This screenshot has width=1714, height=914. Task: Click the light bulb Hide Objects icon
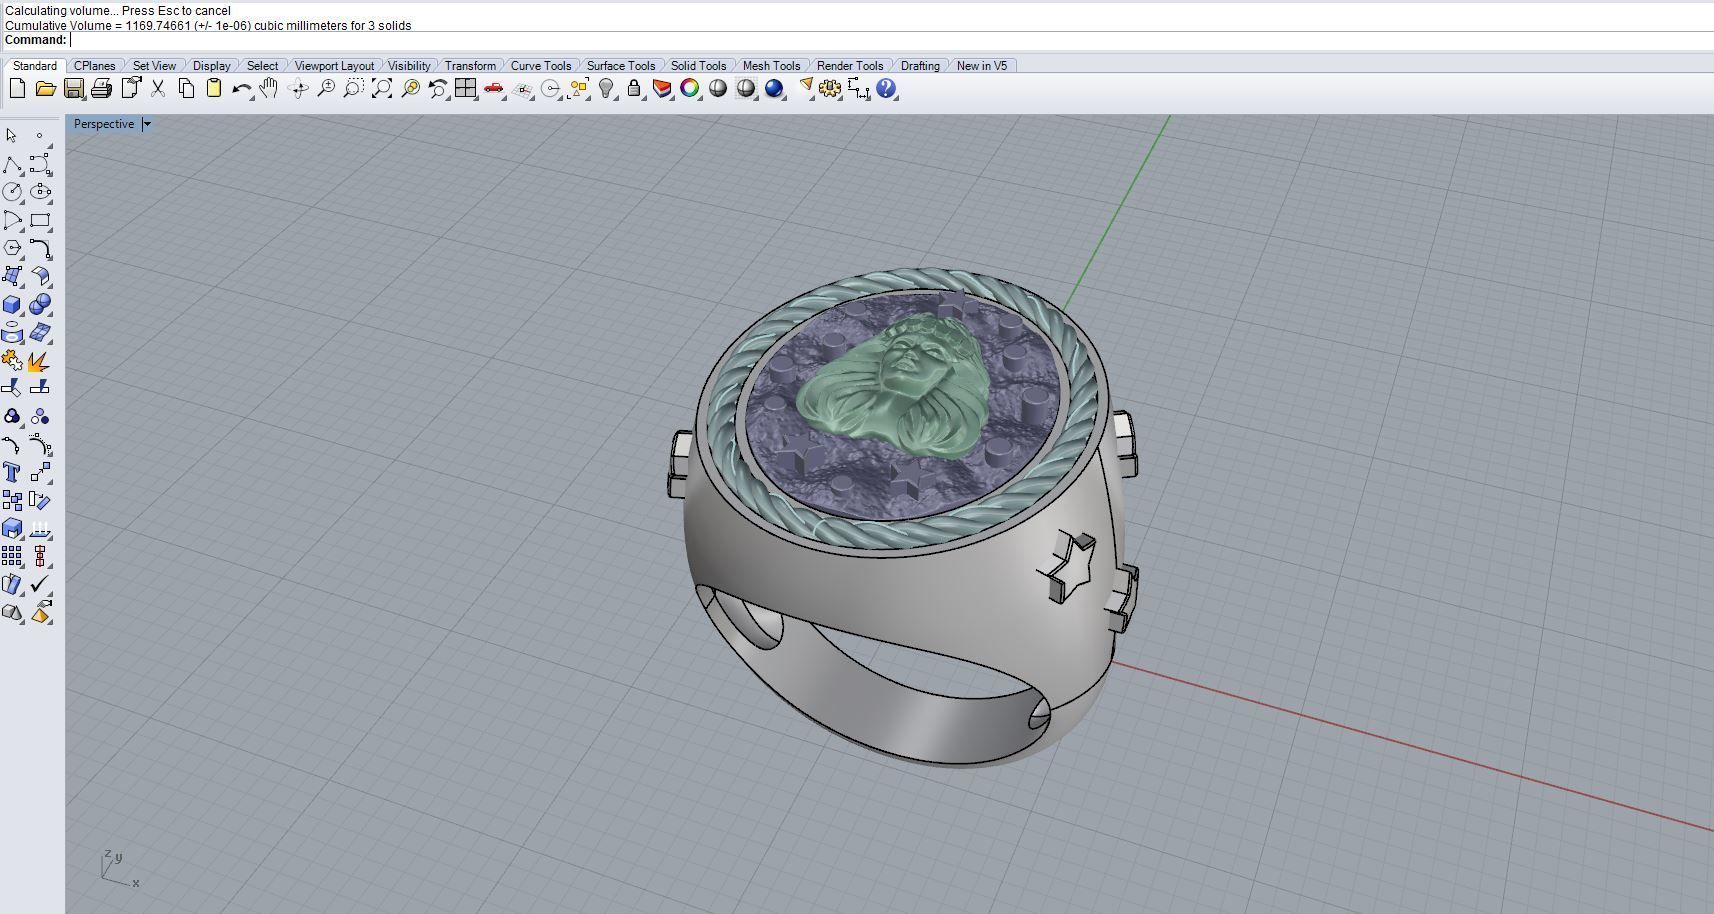606,89
